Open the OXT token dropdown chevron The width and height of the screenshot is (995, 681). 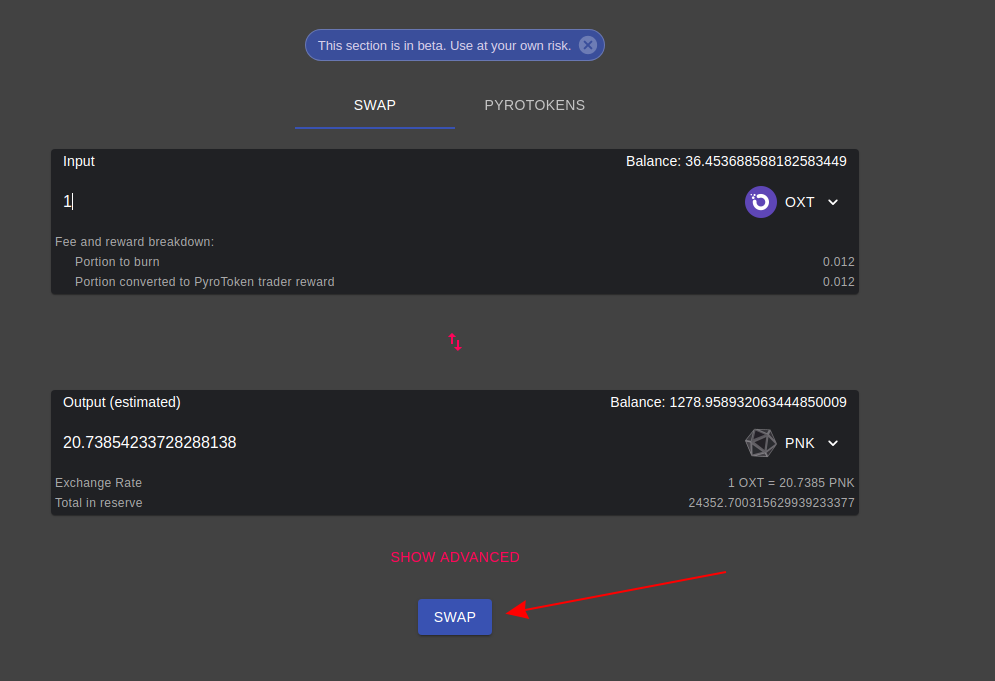tap(833, 202)
